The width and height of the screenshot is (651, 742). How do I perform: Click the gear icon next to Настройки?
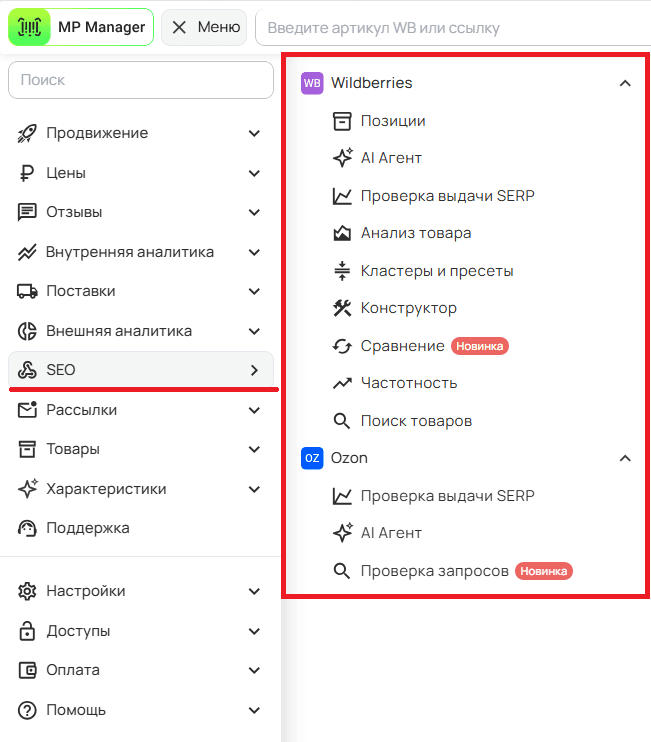(x=27, y=591)
